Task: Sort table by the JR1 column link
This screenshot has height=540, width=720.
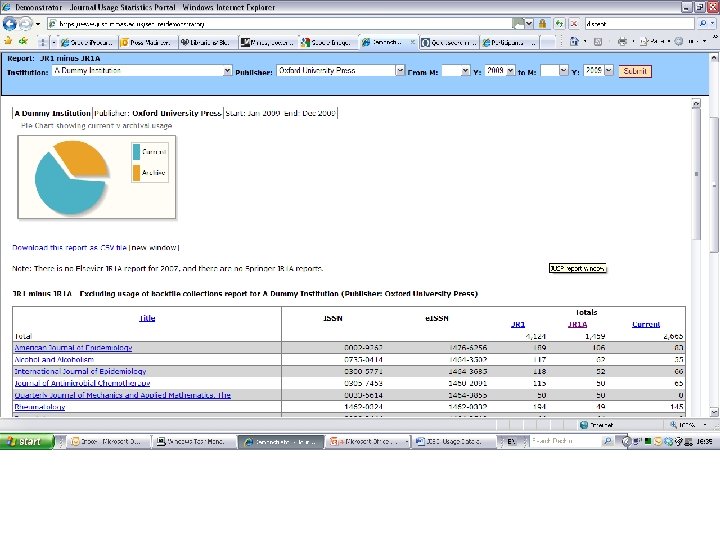Action: coord(518,324)
